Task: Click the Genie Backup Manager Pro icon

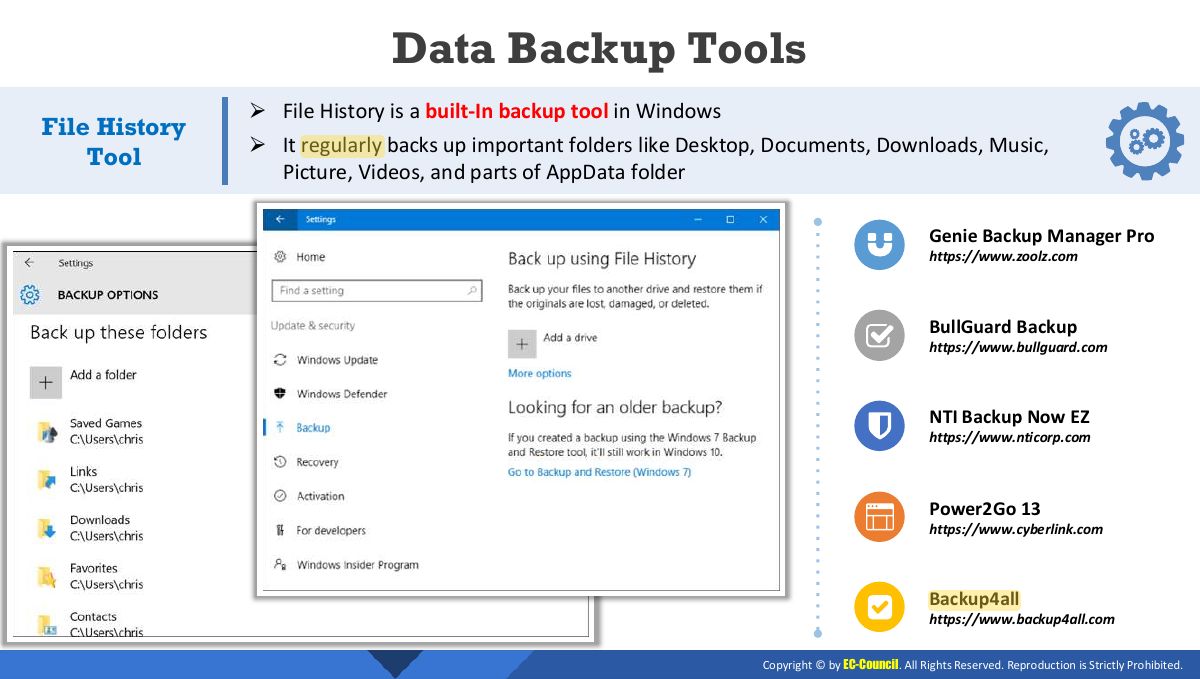Action: tap(879, 245)
